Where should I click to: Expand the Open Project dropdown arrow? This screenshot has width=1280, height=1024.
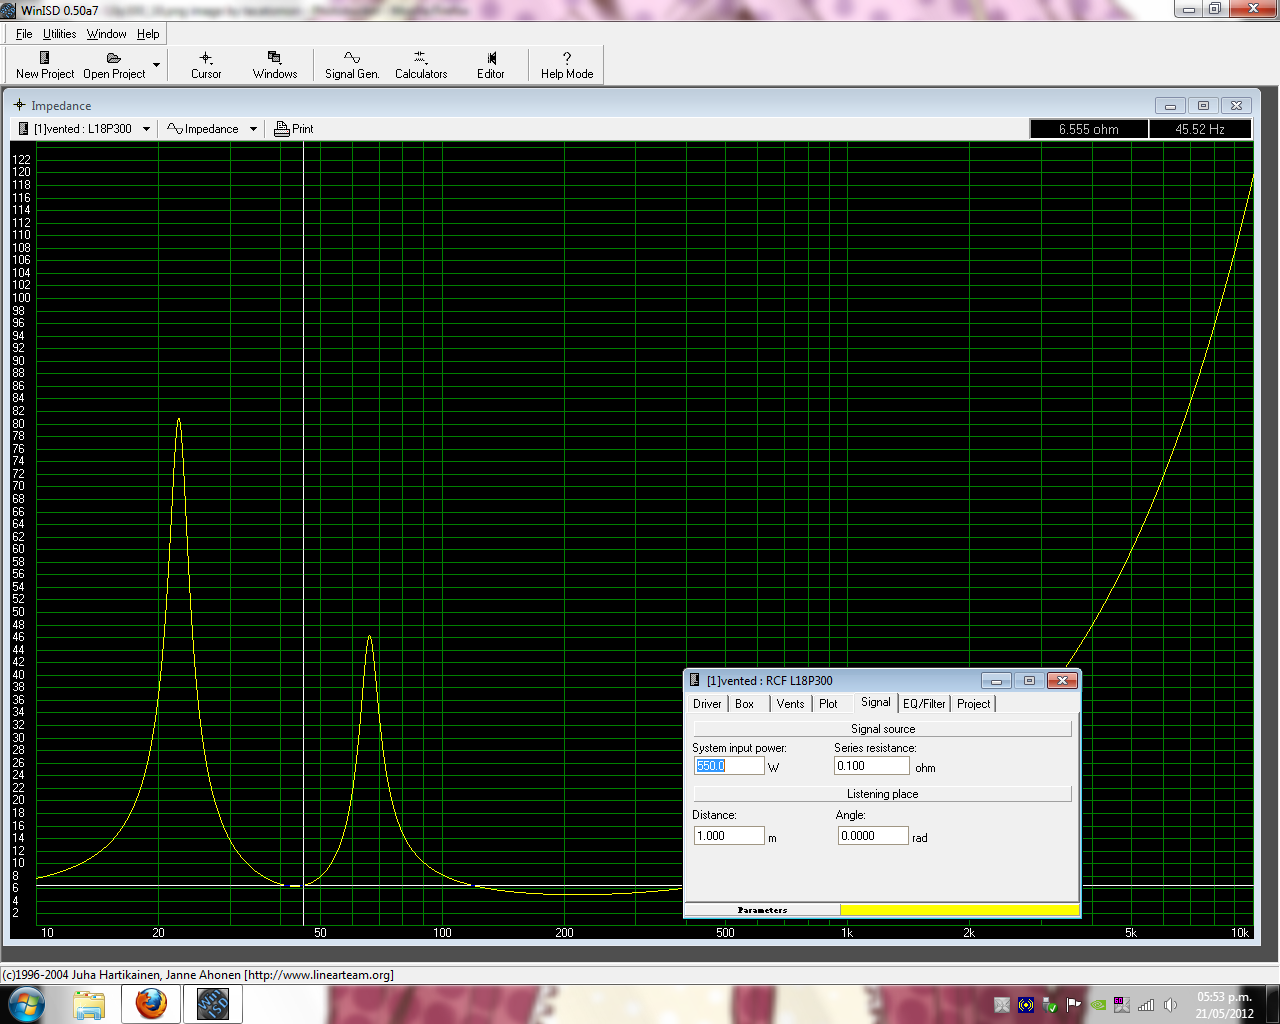[156, 65]
